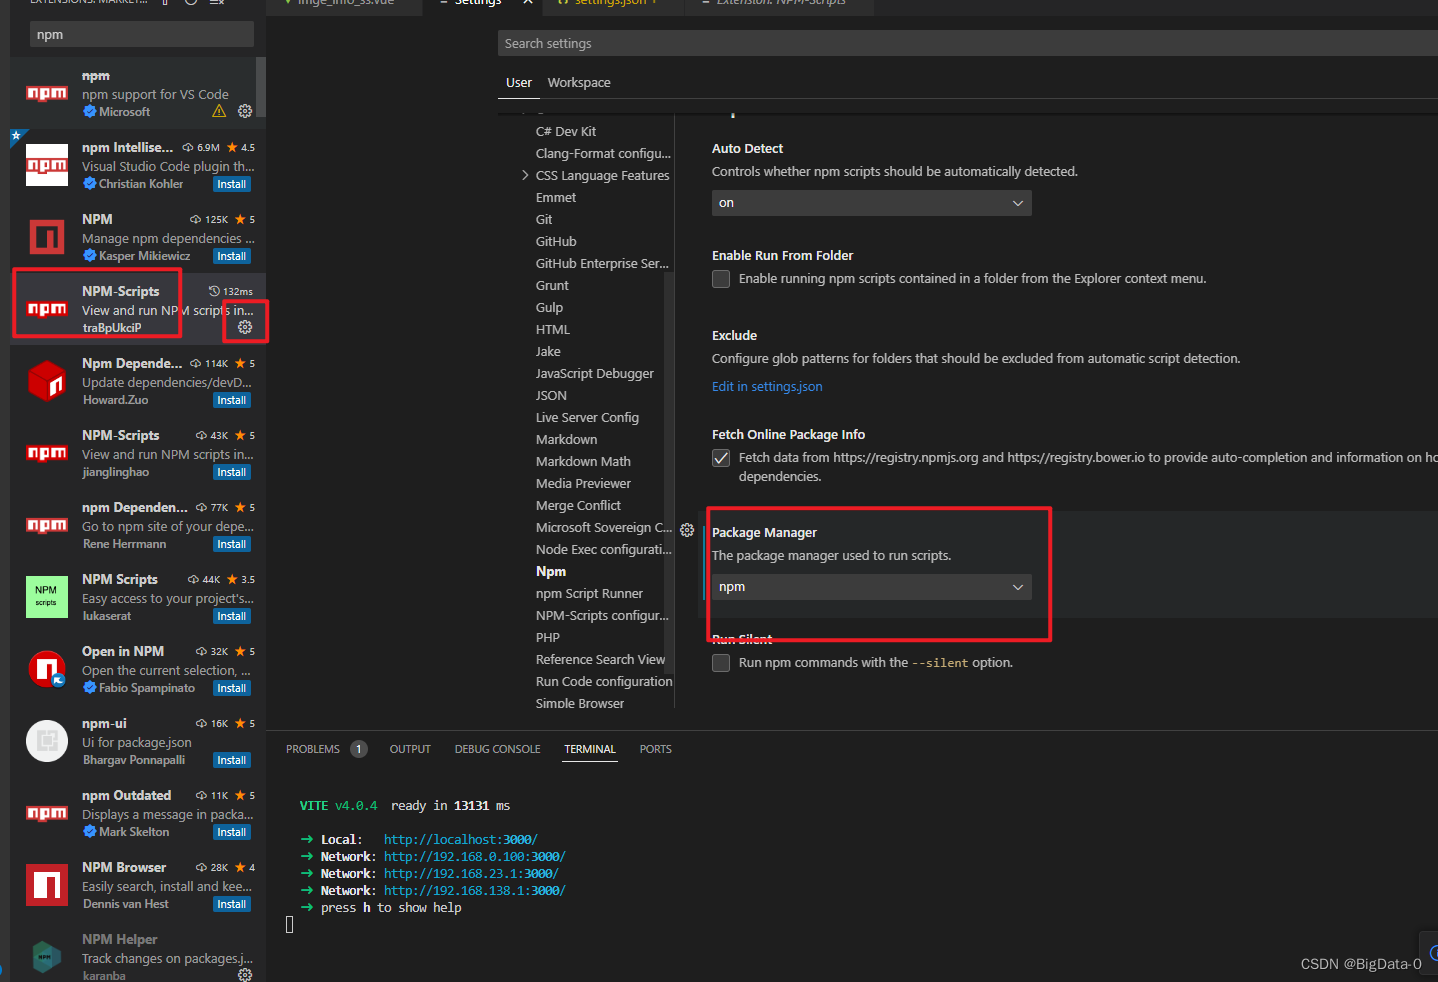Click warning icon on npm Microsoft extension
The height and width of the screenshot is (982, 1438).
click(x=219, y=111)
